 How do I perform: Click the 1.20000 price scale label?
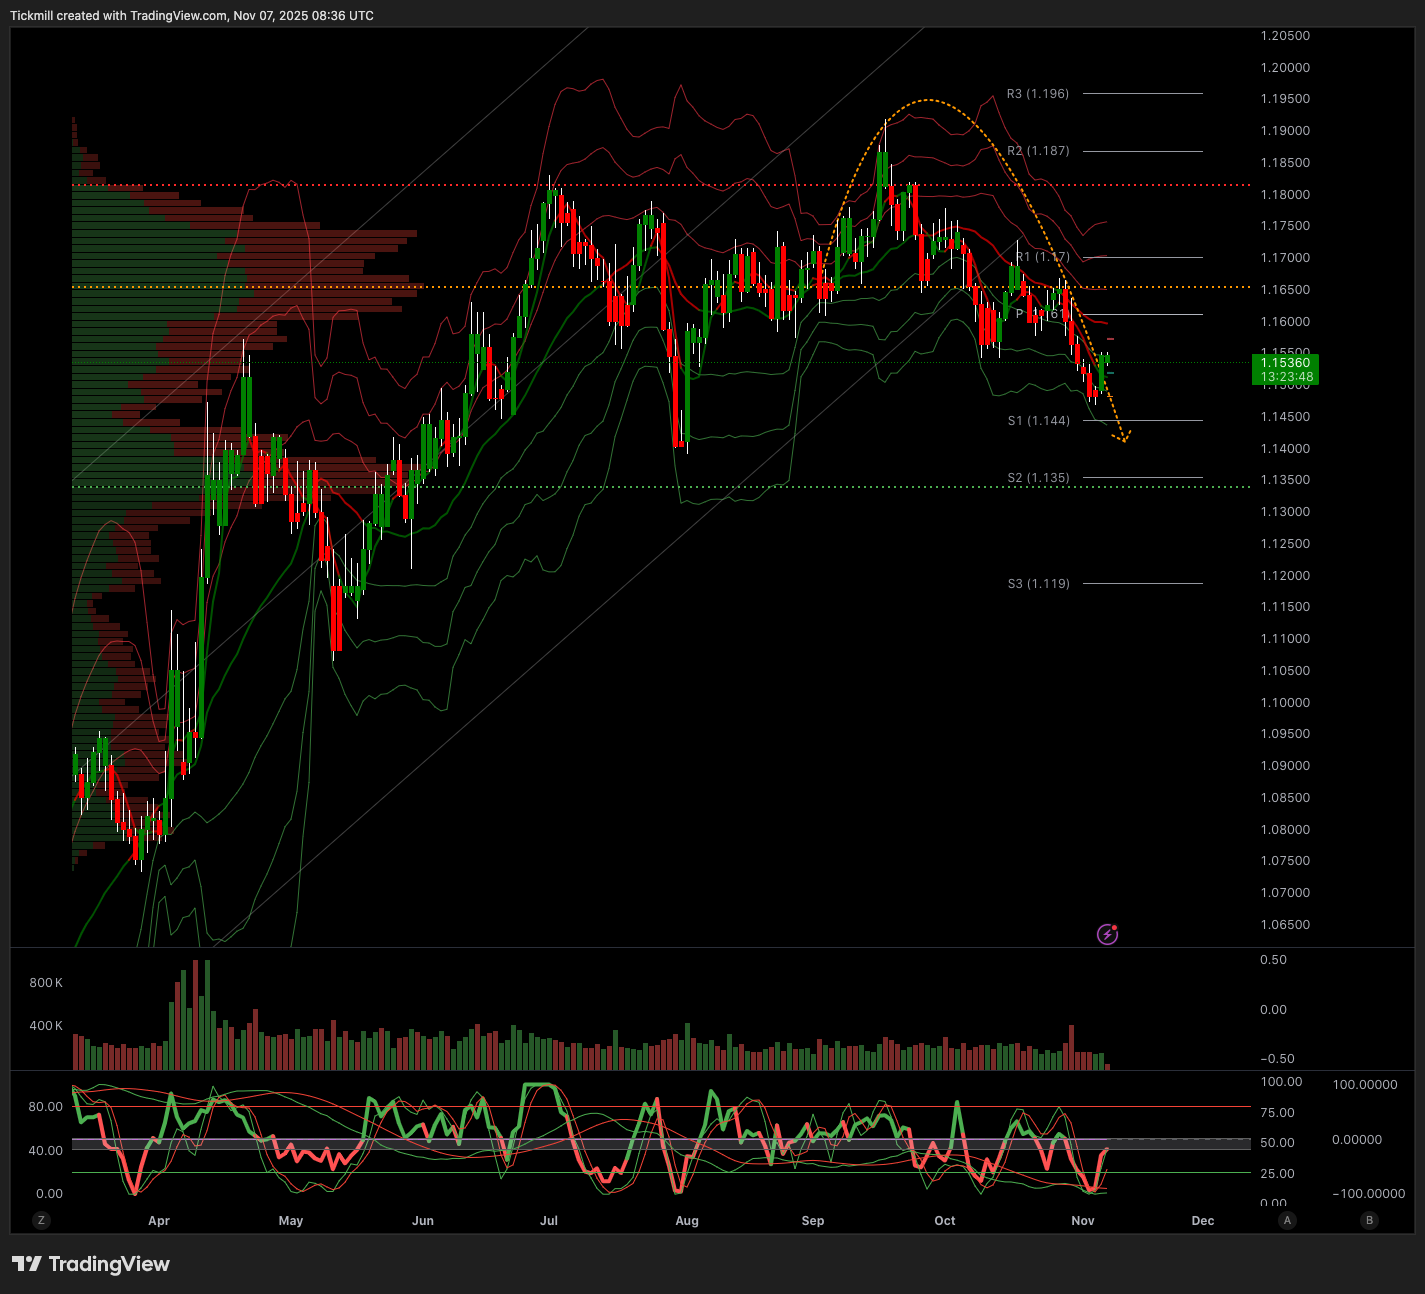[x=1285, y=68]
